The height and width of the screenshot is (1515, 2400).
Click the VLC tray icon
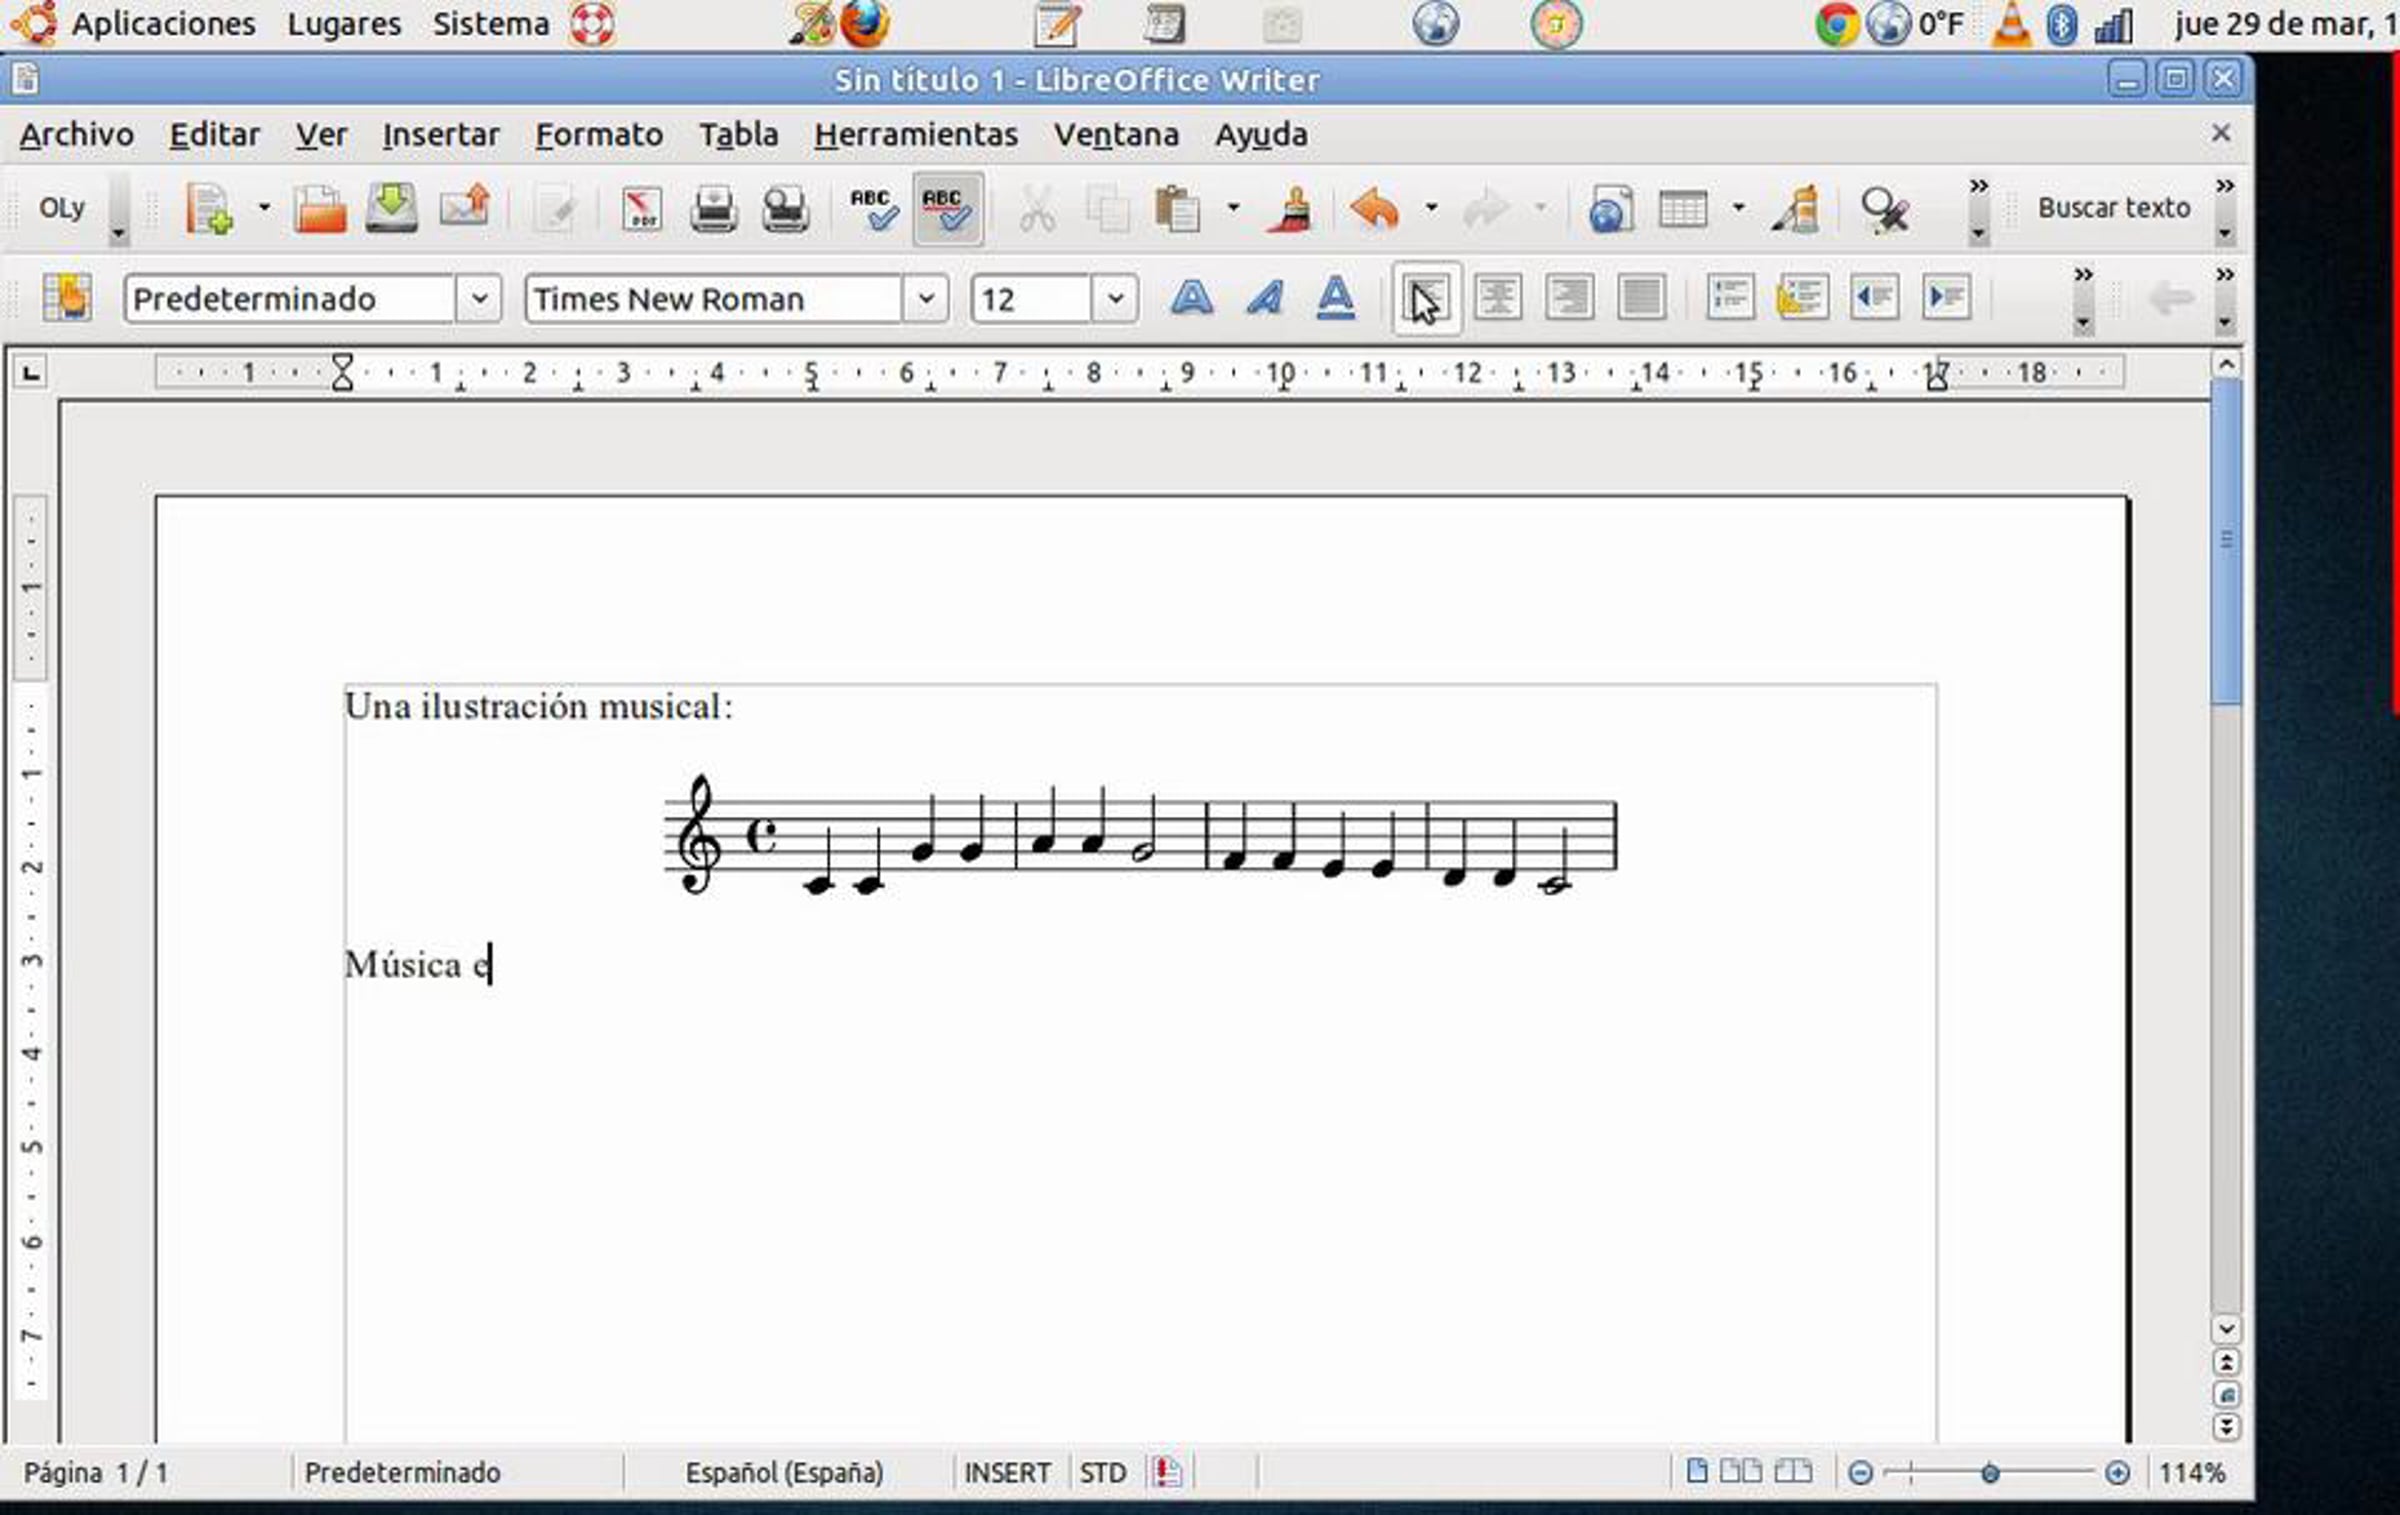[x=2011, y=24]
